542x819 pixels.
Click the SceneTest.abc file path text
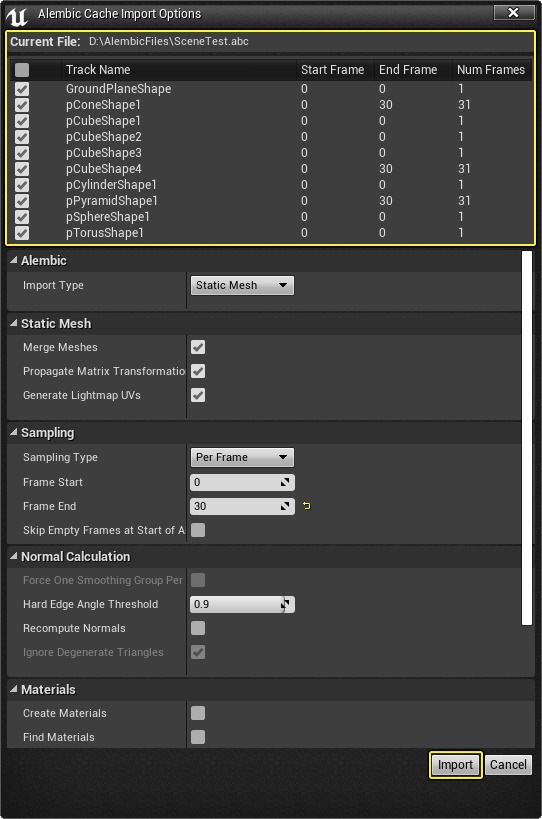point(169,41)
